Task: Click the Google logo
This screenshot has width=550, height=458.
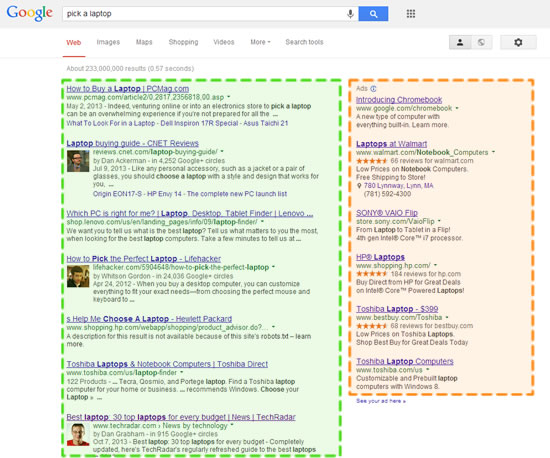Action: tap(29, 13)
